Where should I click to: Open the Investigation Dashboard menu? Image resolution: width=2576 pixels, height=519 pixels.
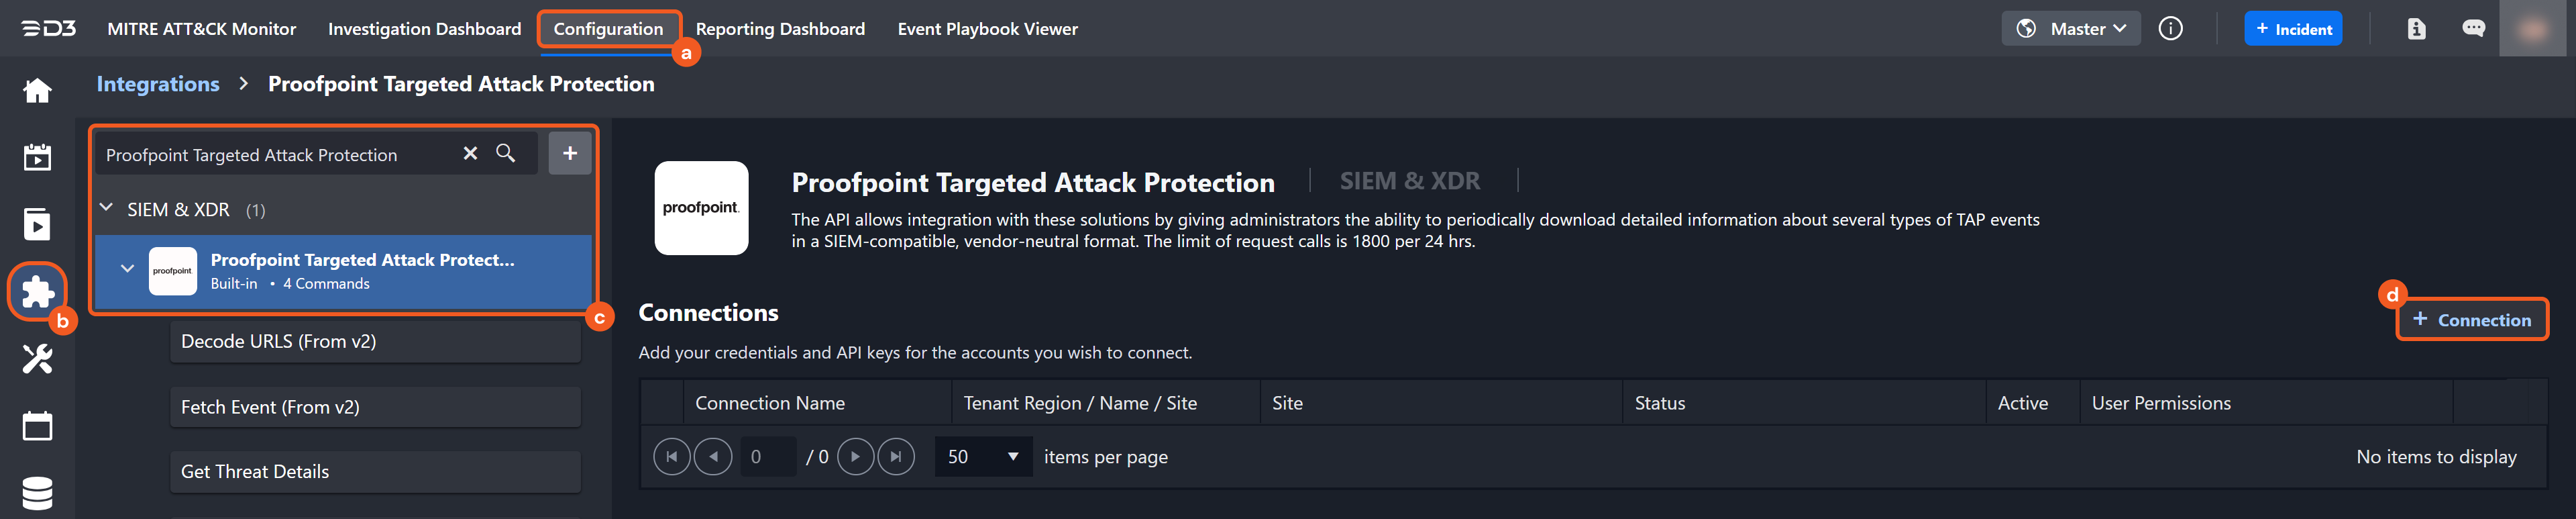point(424,28)
